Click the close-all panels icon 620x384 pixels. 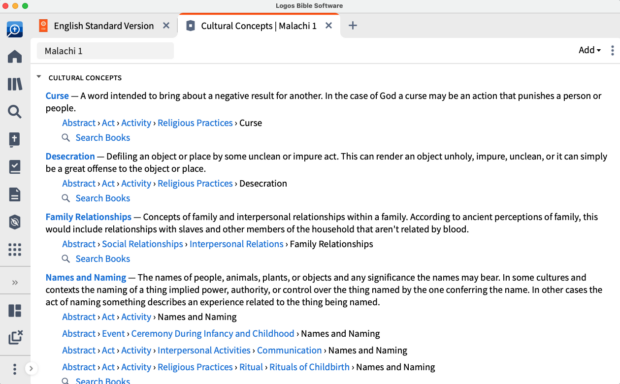[x=15, y=337]
